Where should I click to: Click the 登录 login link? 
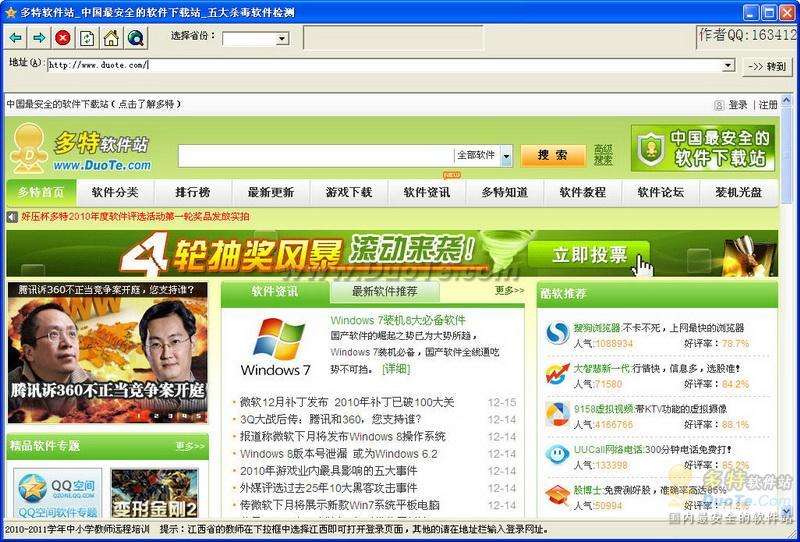click(738, 105)
